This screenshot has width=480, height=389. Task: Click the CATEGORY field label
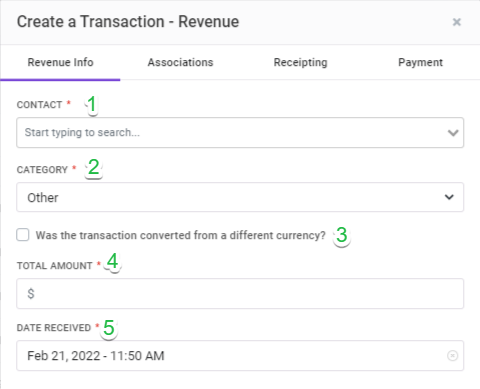[x=42, y=170]
